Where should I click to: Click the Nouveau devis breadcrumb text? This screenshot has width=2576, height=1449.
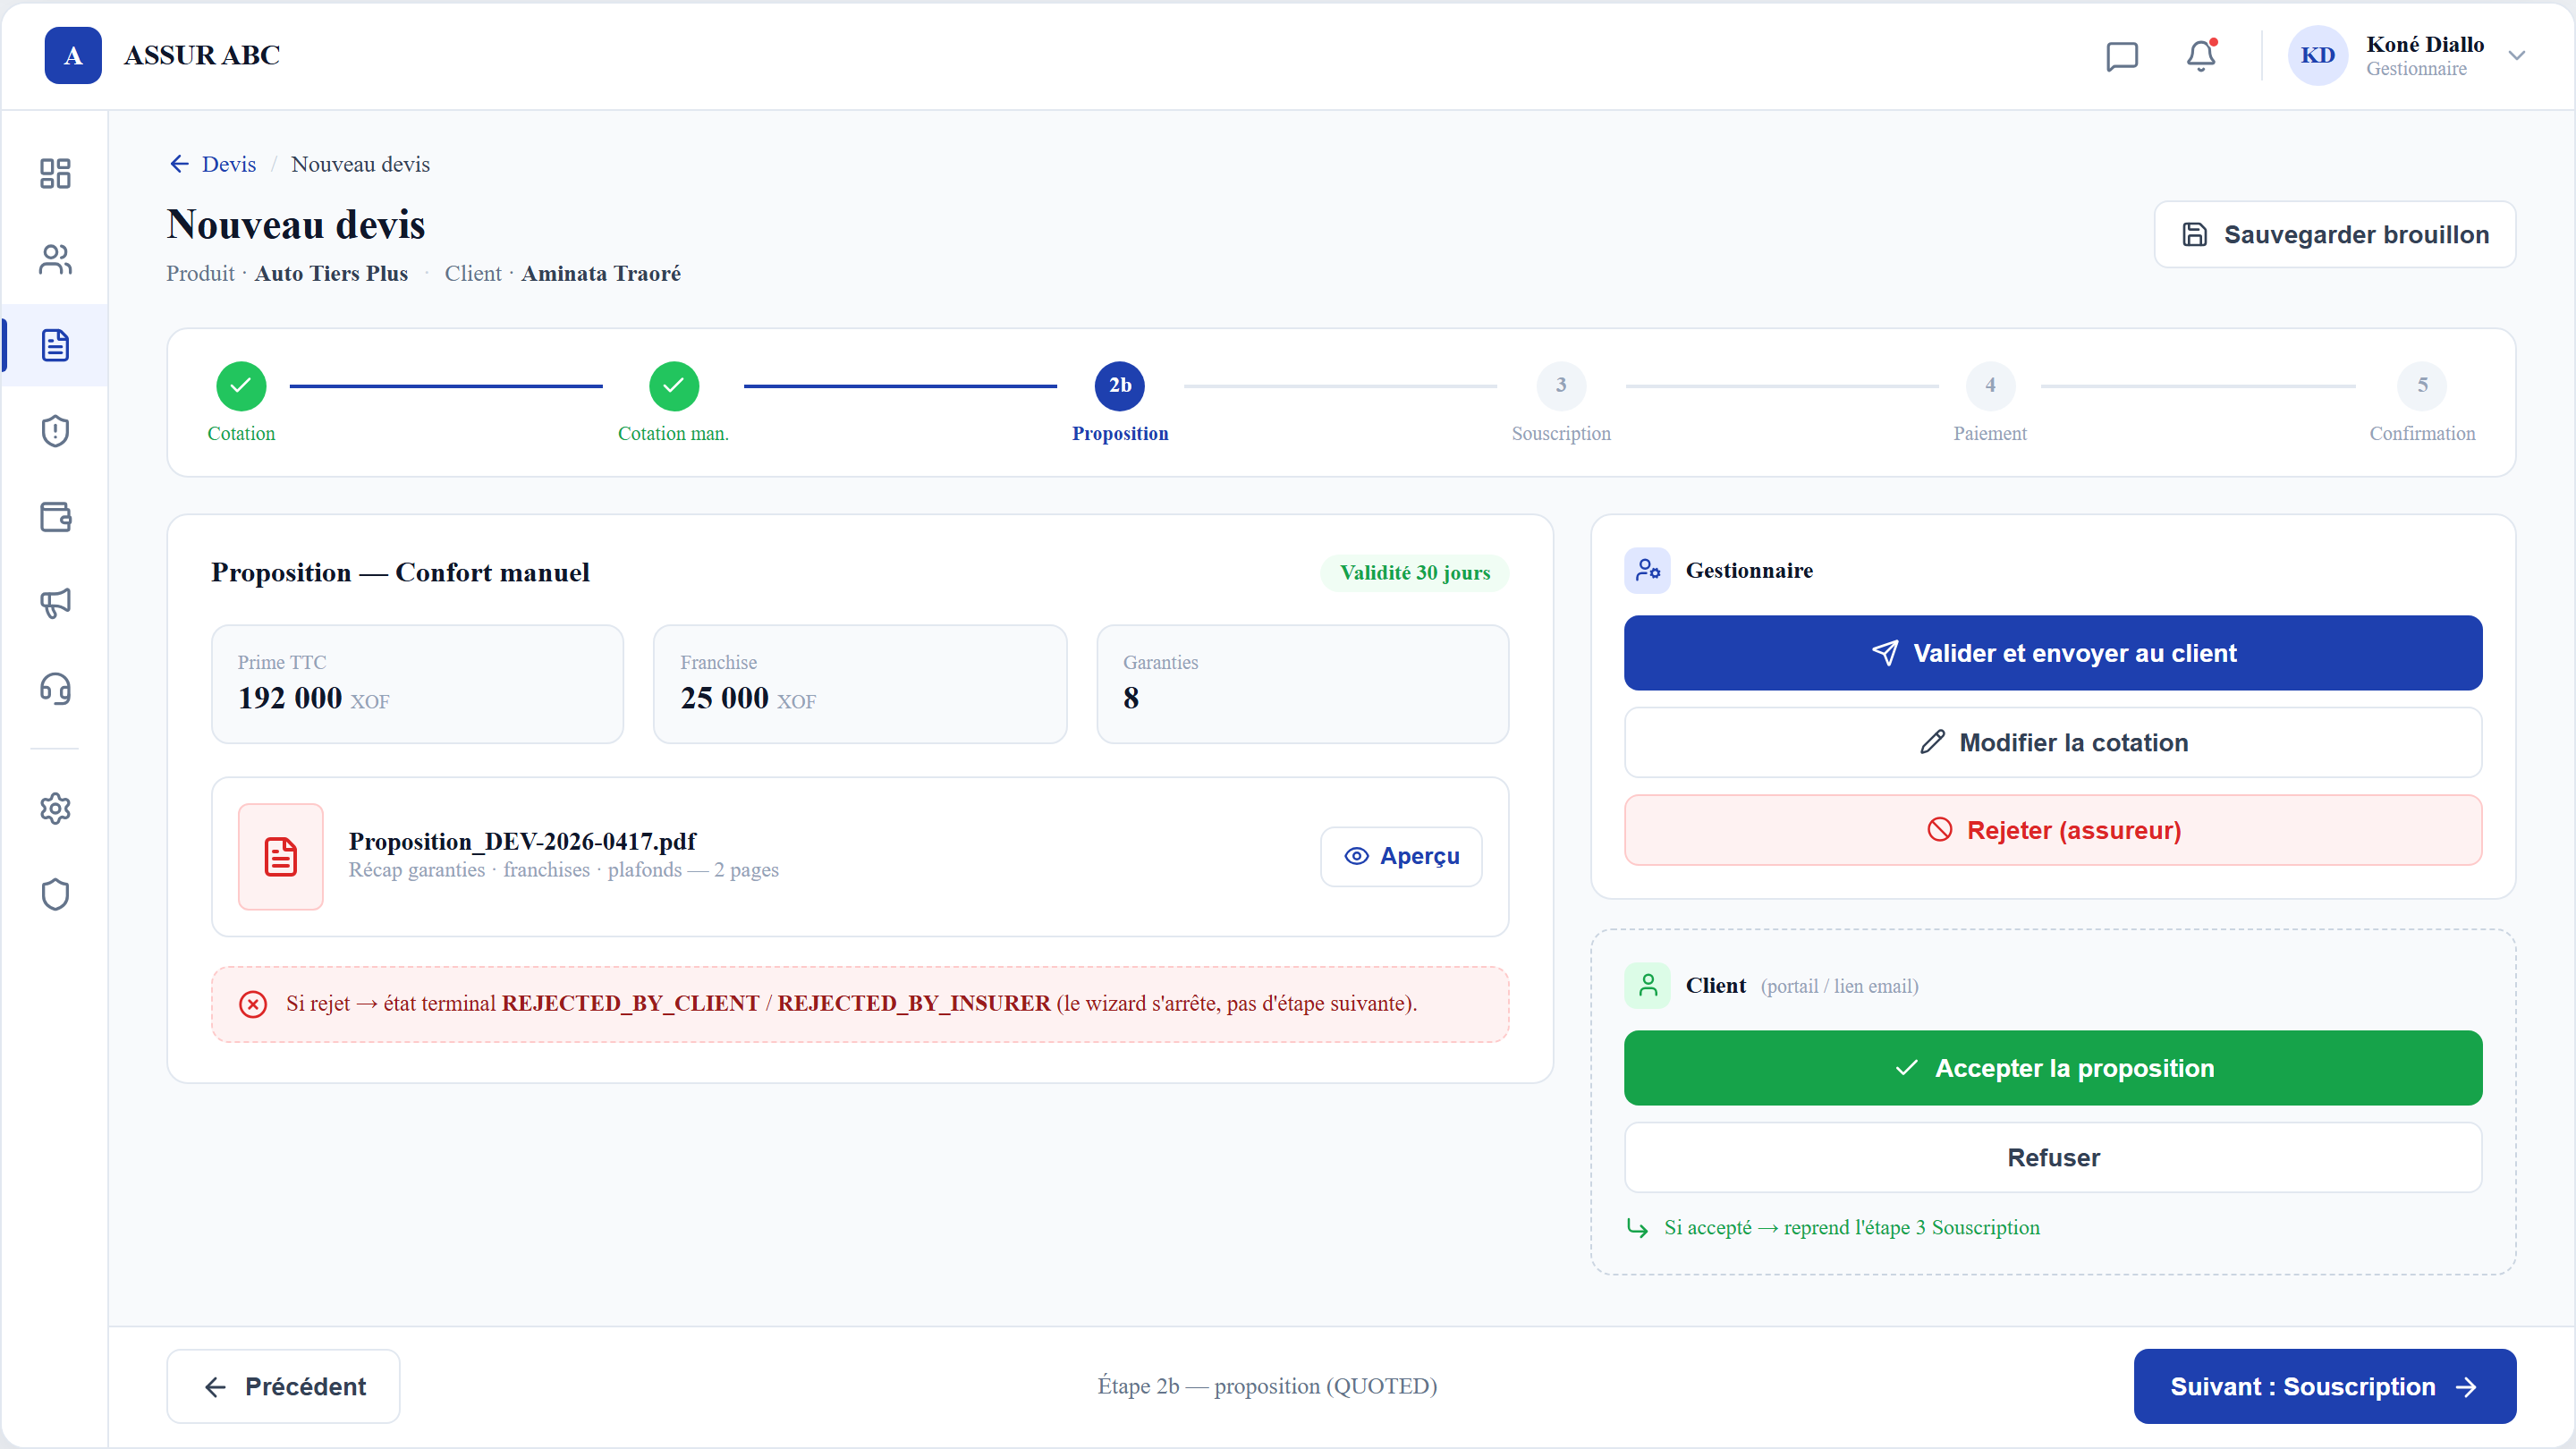[x=360, y=164]
